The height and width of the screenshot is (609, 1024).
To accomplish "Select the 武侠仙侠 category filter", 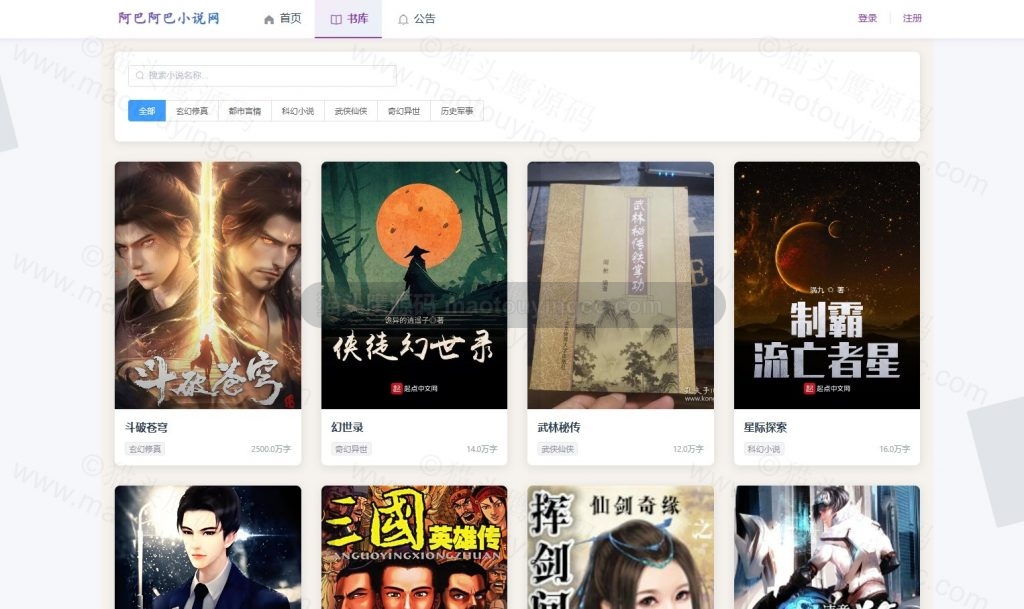I will [x=351, y=111].
